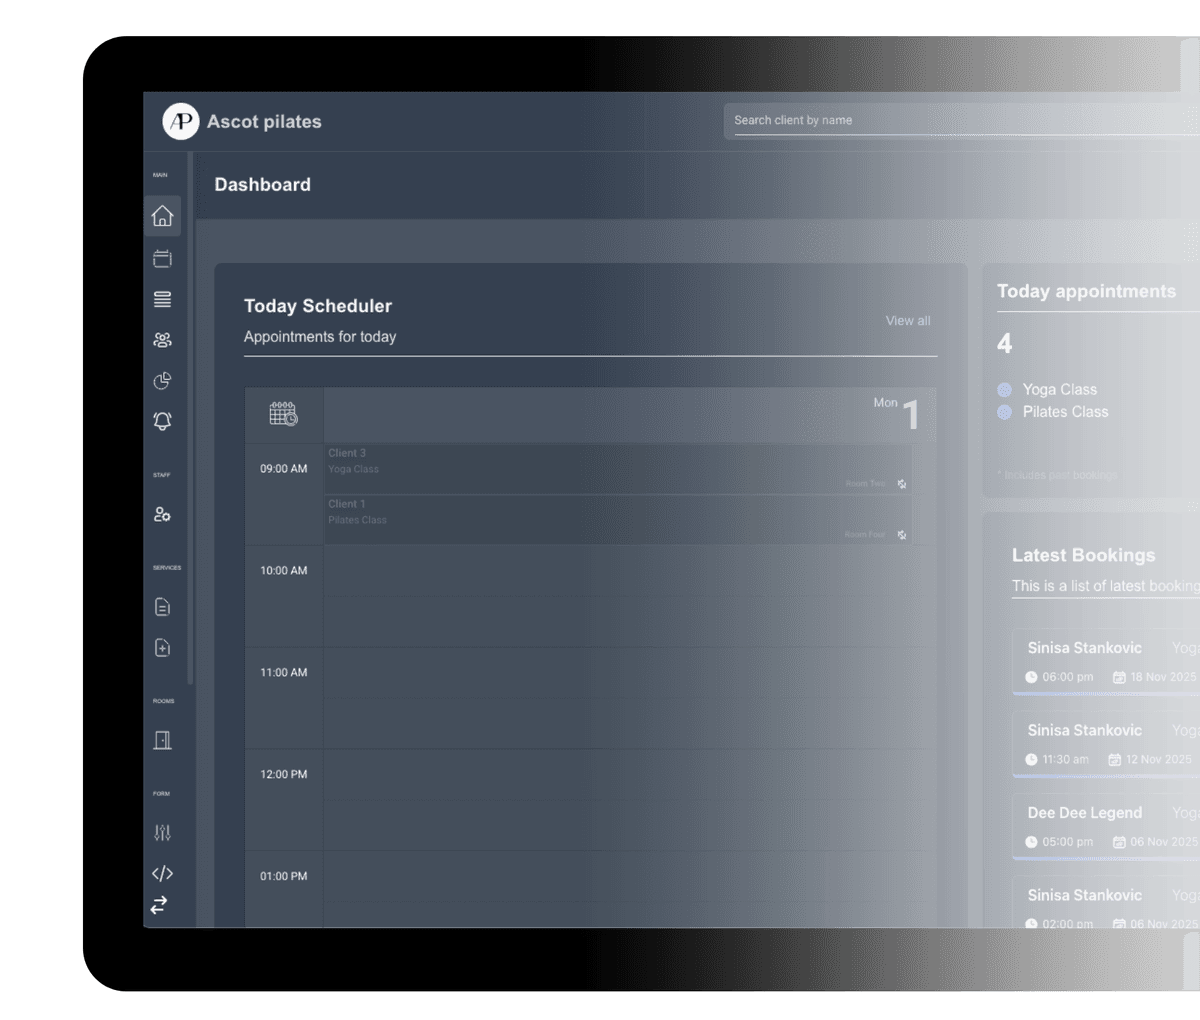Click the Ascot pilates AP logo
The width and height of the screenshot is (1200, 1020).
(181, 122)
